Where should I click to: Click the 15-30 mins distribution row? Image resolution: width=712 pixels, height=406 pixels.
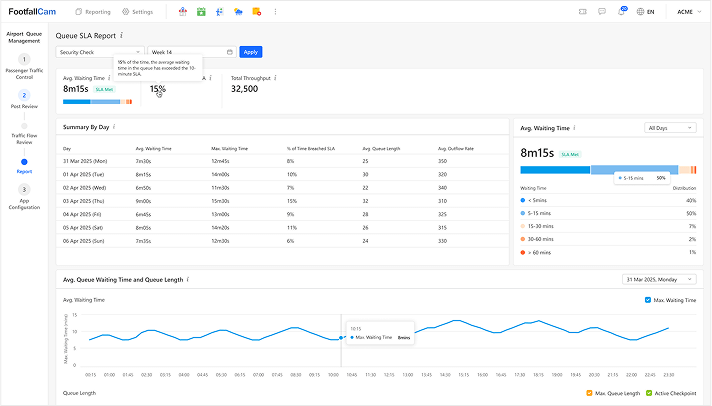tap(608, 226)
